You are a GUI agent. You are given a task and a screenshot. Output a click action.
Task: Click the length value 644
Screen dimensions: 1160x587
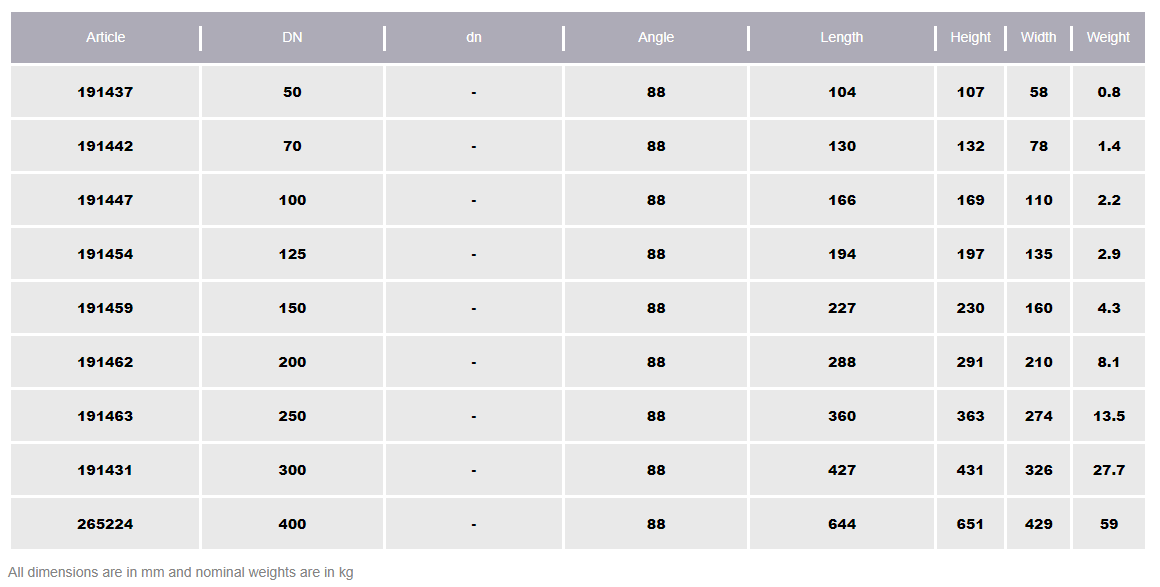pyautogui.click(x=842, y=524)
